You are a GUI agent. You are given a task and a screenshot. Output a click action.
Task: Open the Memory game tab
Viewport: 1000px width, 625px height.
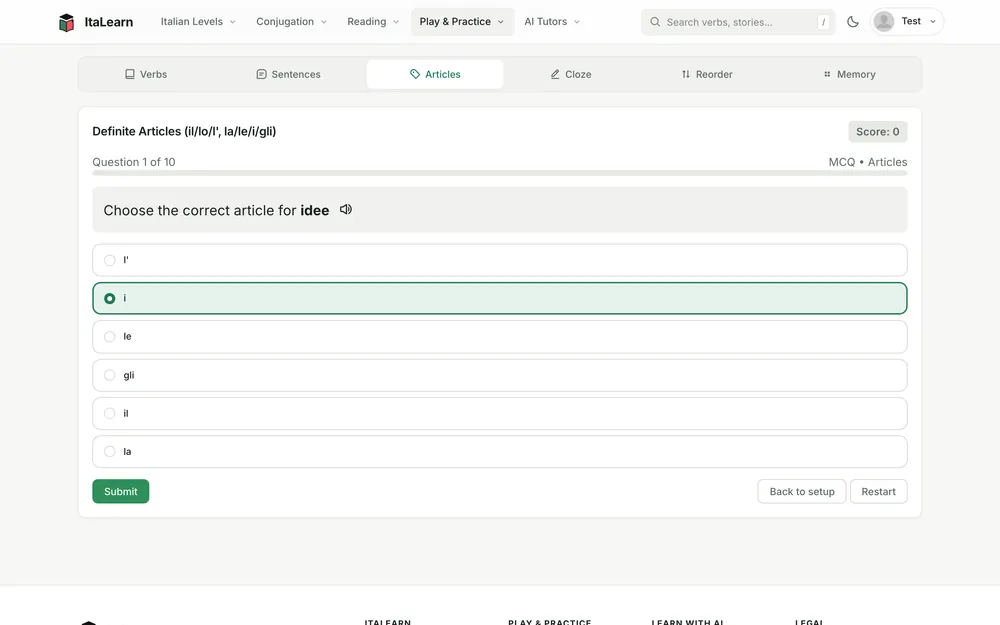849,74
